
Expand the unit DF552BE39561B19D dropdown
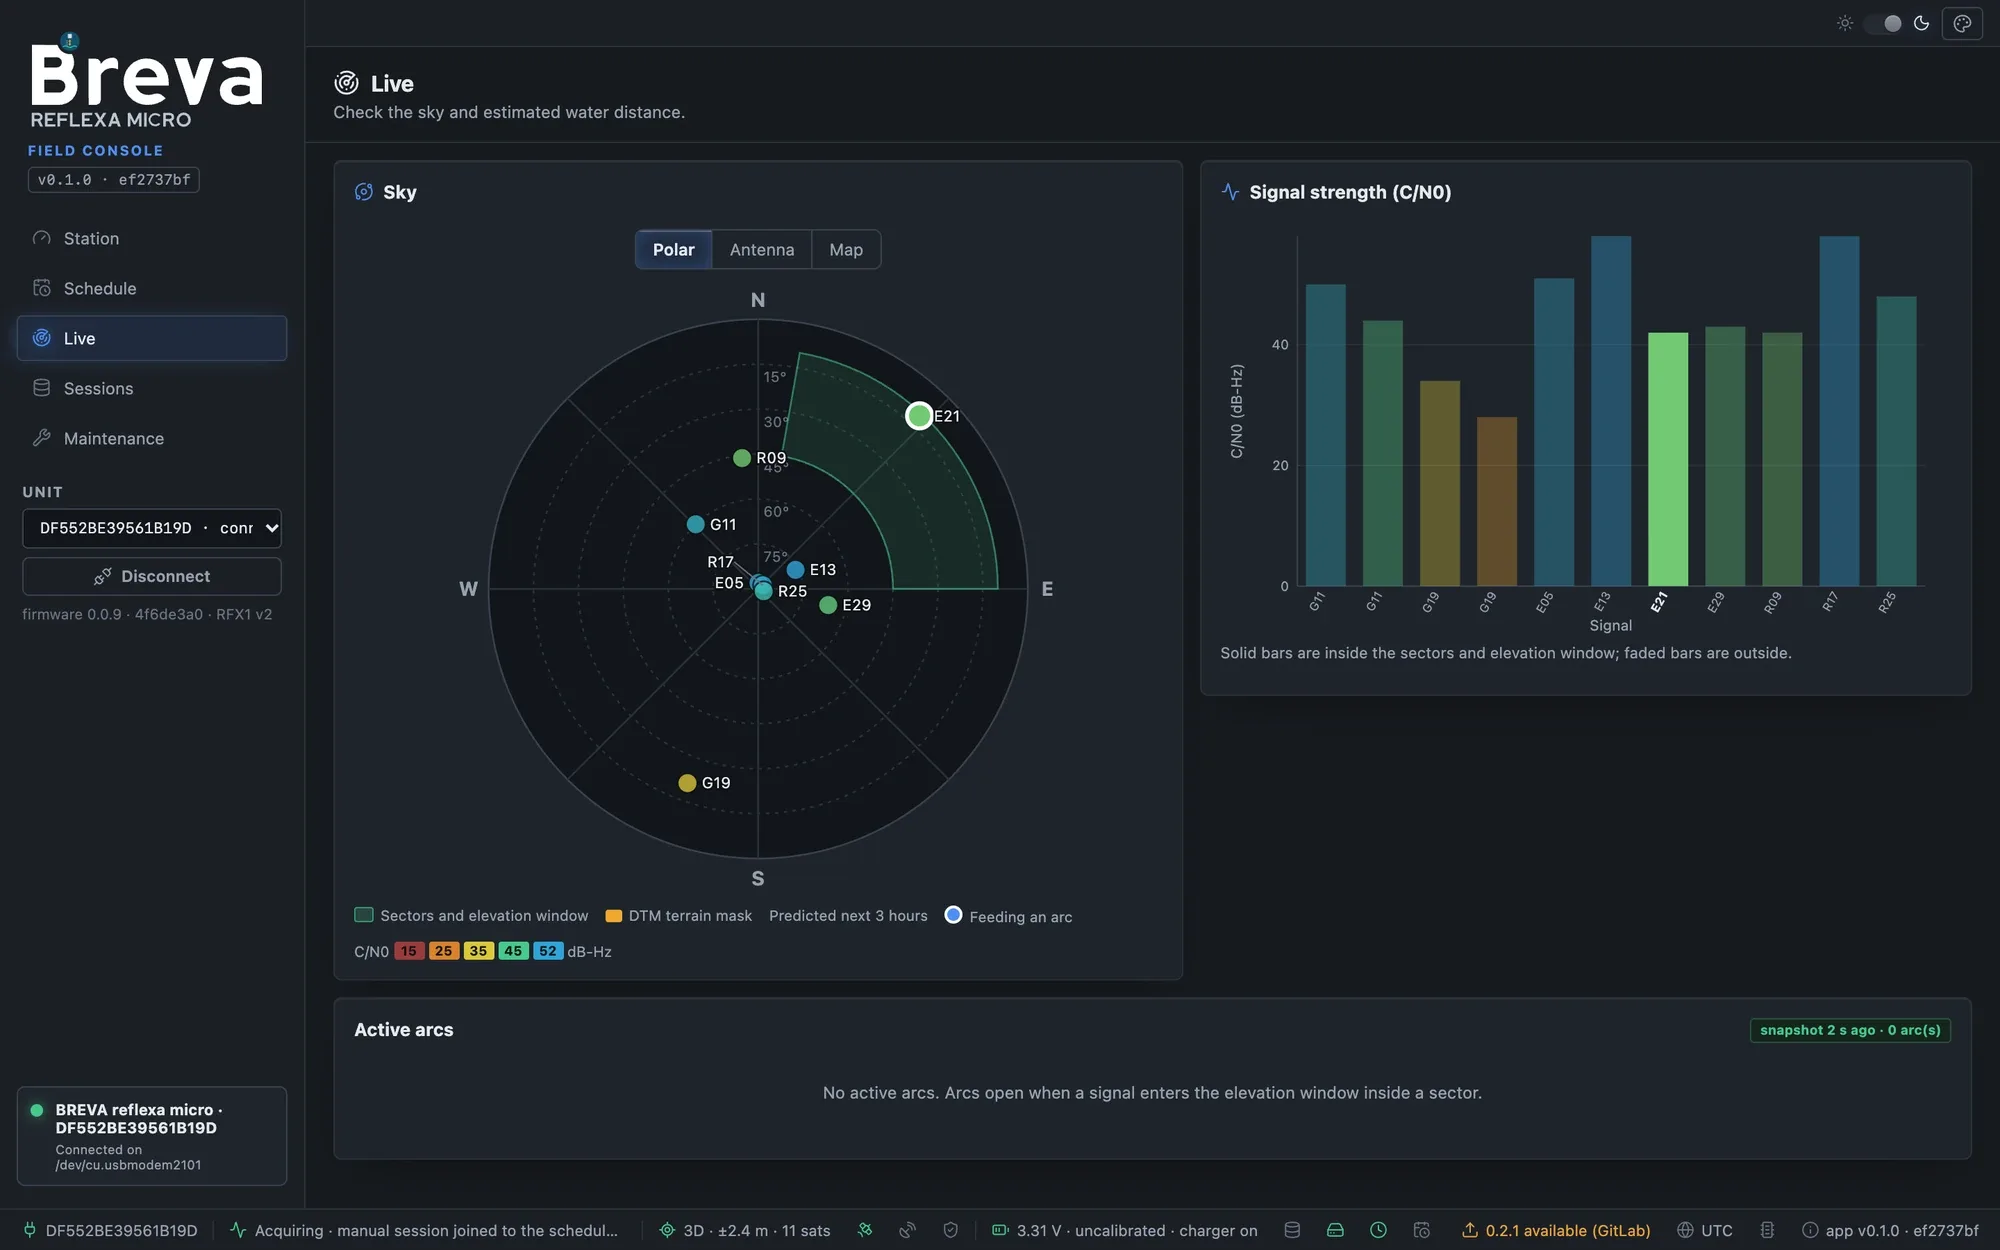[152, 528]
